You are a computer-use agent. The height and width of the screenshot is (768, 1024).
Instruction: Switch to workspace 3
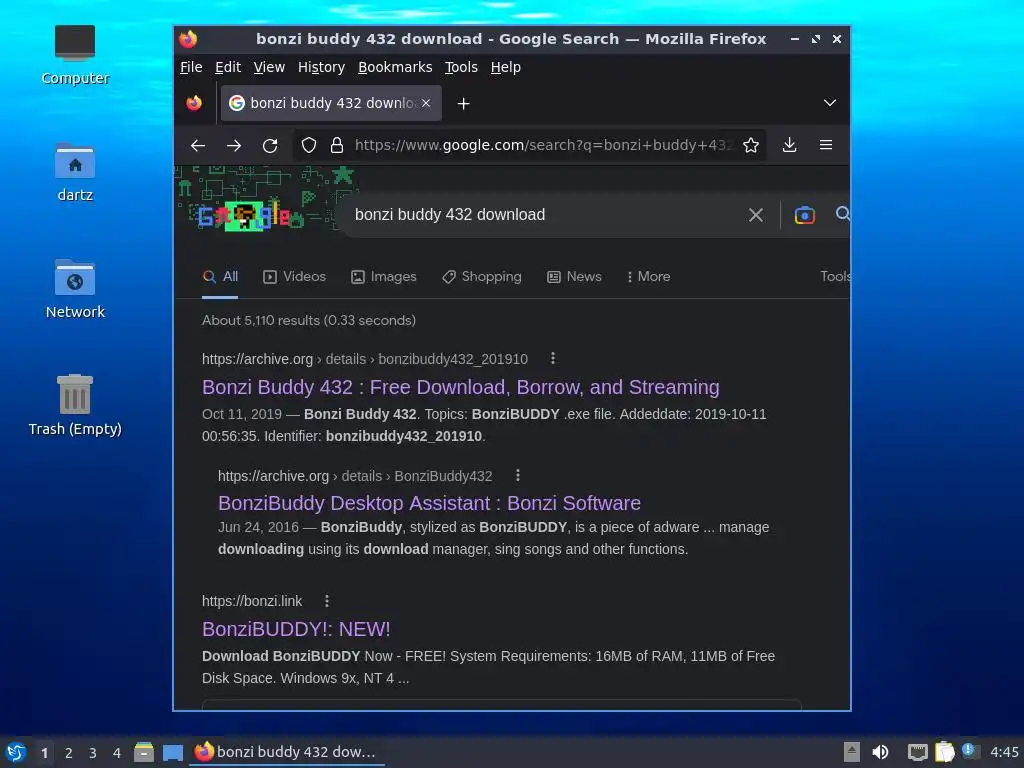point(93,753)
